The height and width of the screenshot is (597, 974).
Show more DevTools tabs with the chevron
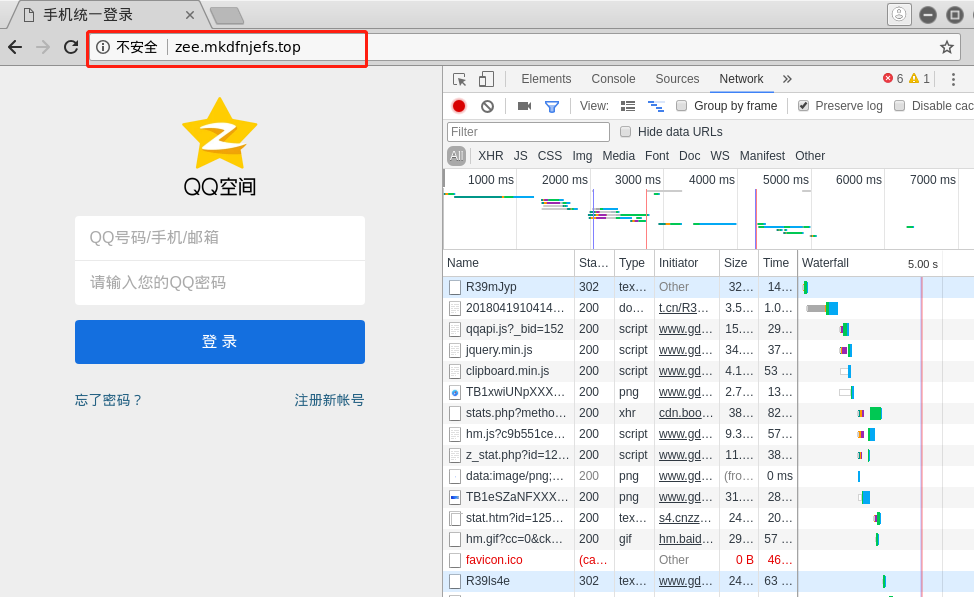coord(787,79)
